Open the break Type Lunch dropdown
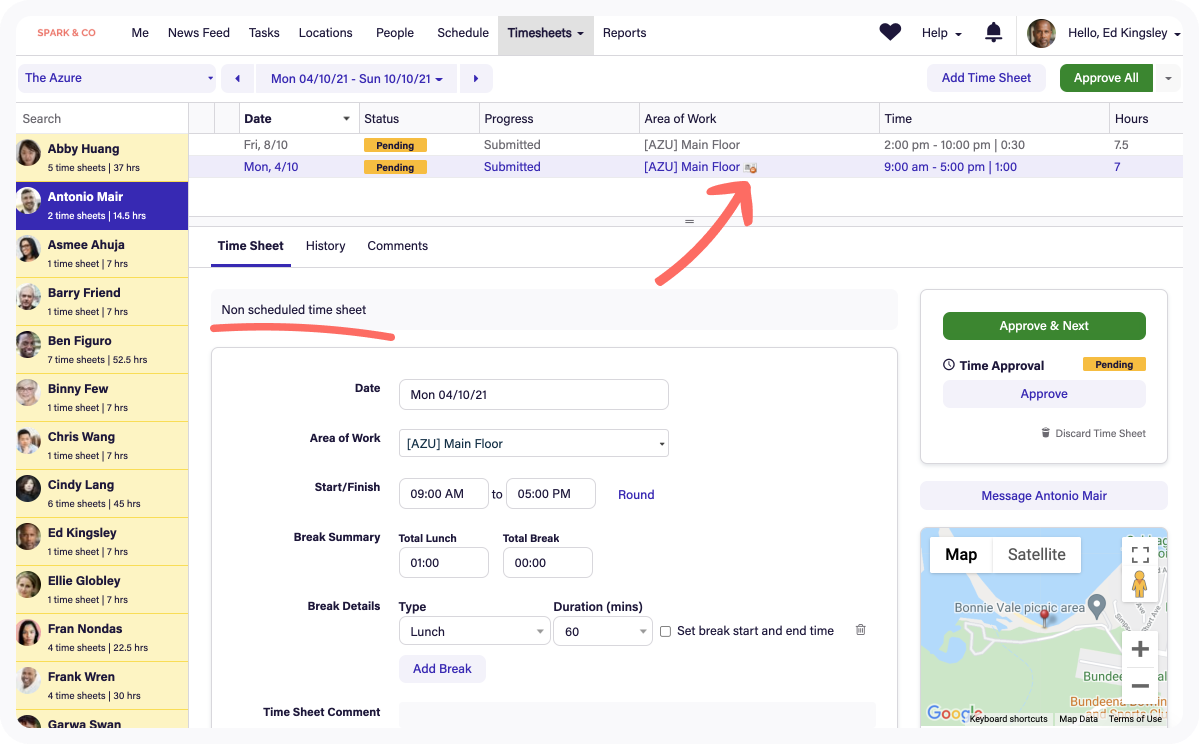This screenshot has width=1199, height=744. (x=474, y=631)
